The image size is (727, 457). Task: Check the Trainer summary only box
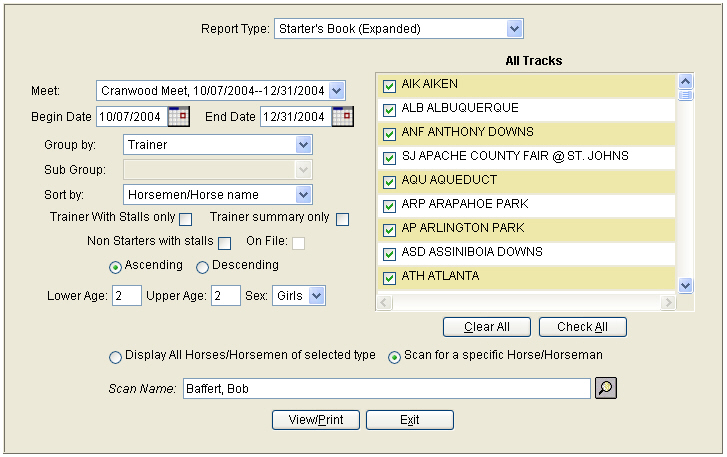(x=343, y=219)
